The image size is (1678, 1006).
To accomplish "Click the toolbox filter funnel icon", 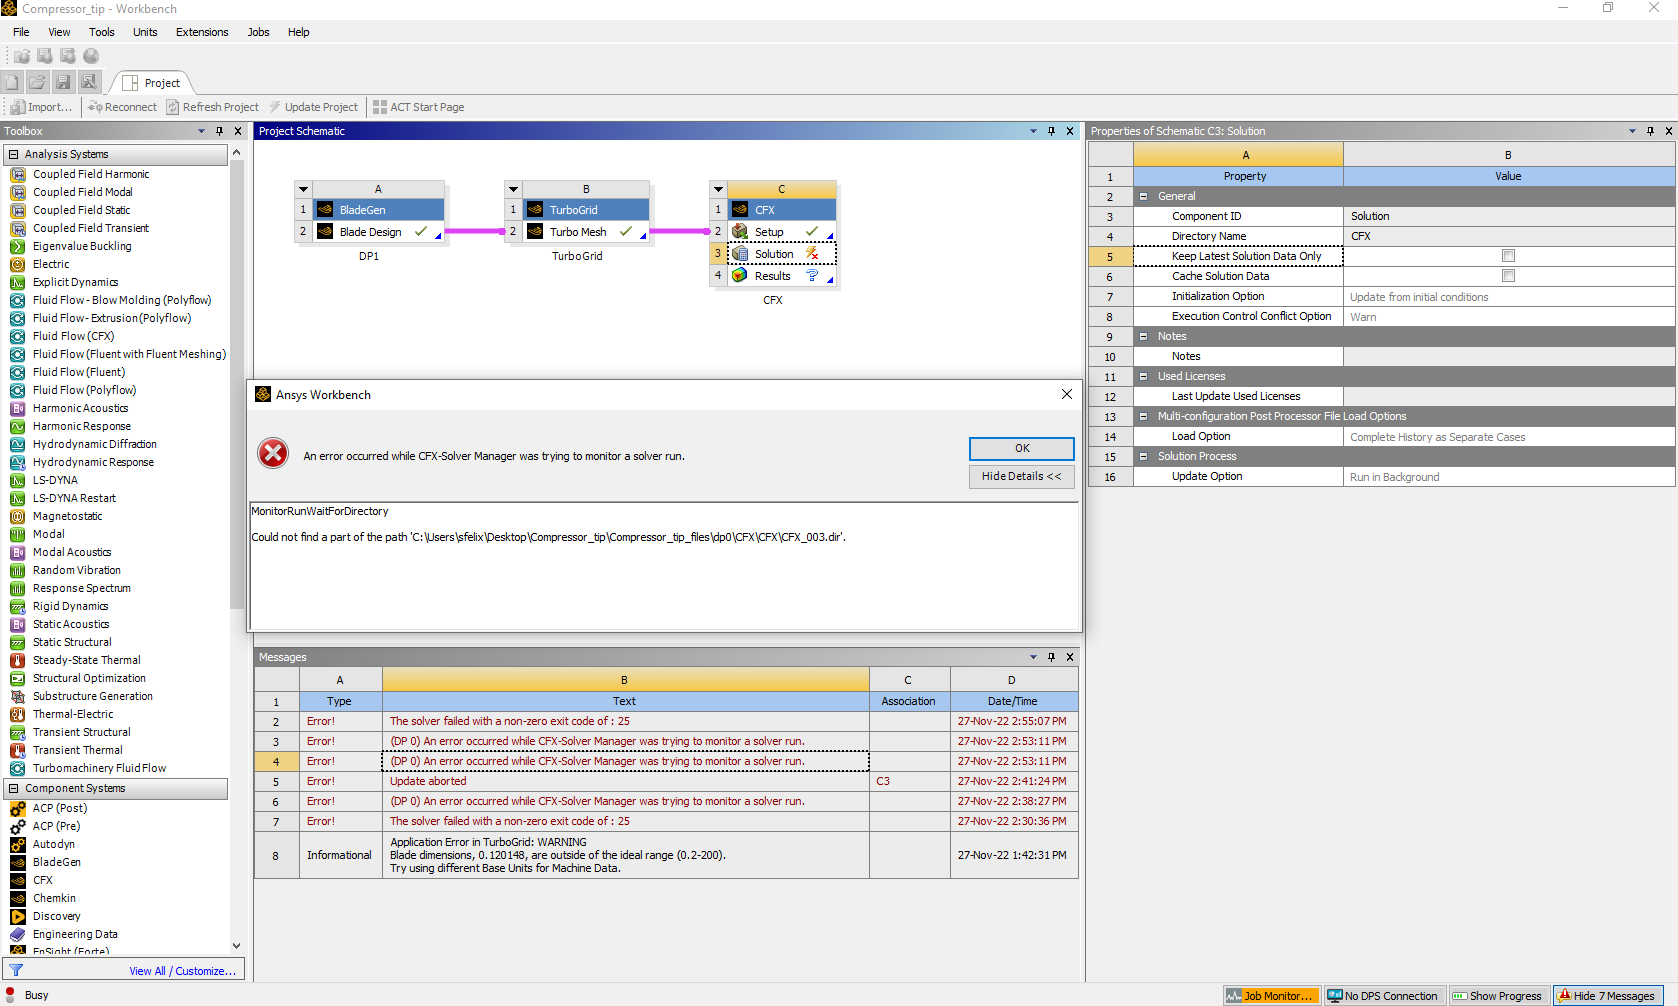I will coord(16,971).
